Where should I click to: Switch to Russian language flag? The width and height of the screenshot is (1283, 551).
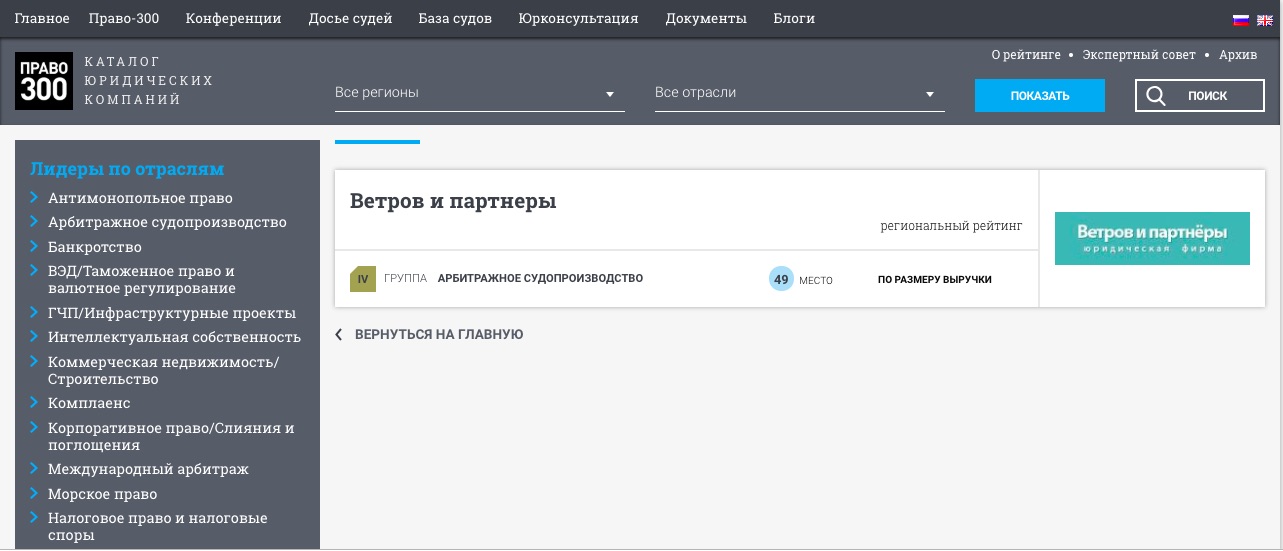(1241, 19)
